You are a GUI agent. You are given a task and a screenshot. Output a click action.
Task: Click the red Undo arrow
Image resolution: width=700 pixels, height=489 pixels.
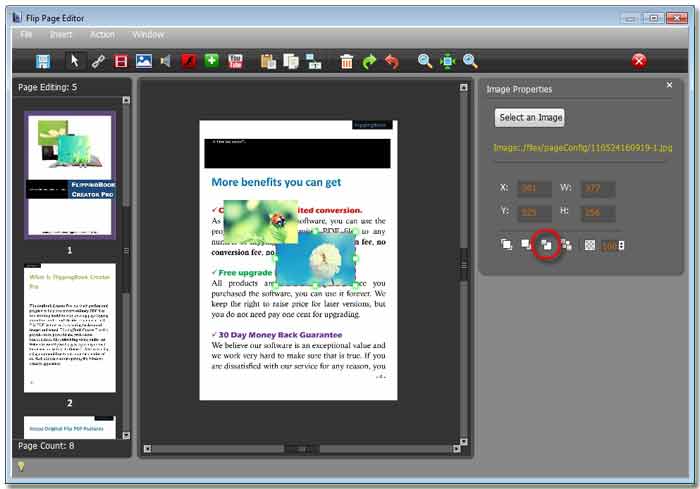pyautogui.click(x=392, y=61)
